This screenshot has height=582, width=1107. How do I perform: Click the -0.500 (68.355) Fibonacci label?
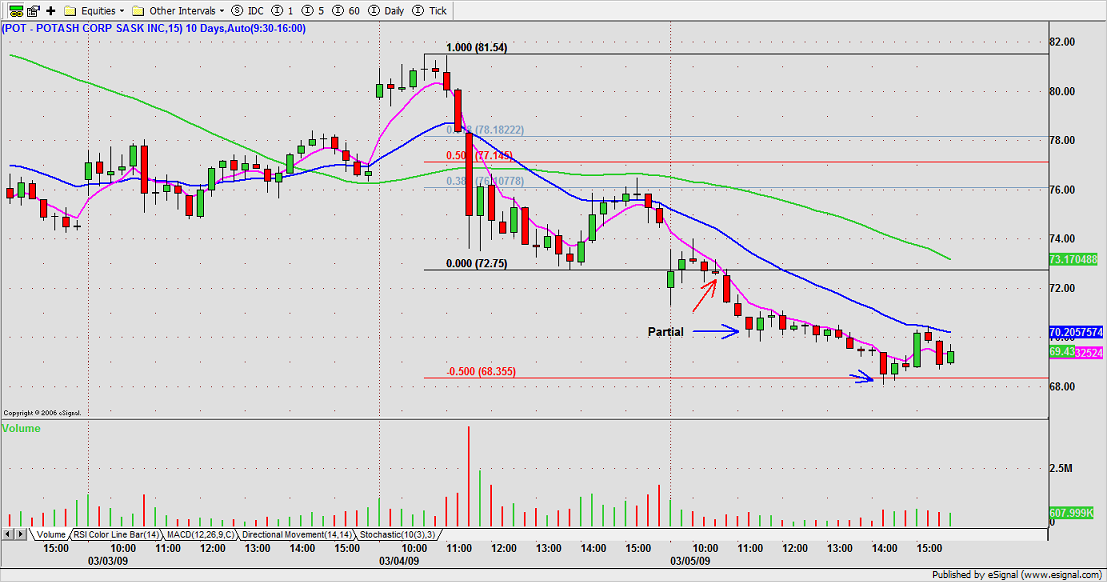481,372
